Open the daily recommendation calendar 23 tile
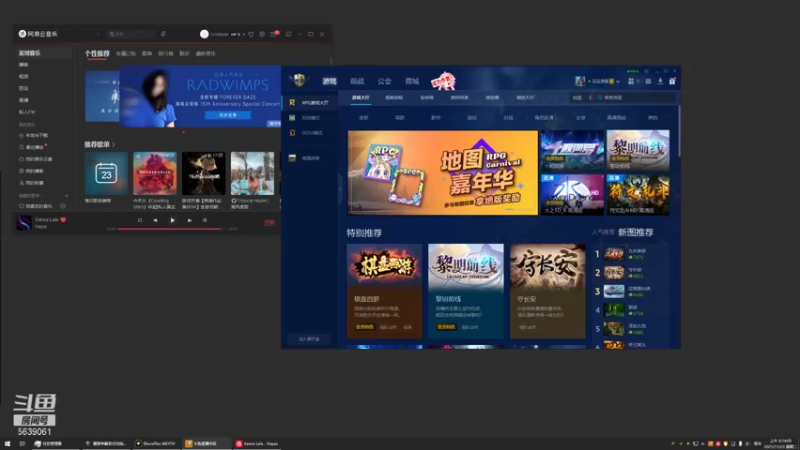The width and height of the screenshot is (800, 450). [x=106, y=173]
